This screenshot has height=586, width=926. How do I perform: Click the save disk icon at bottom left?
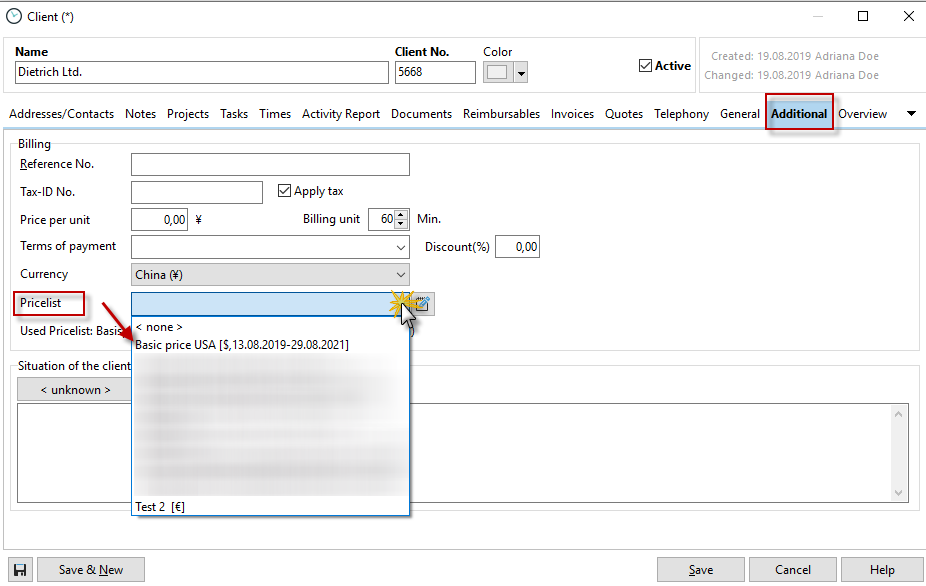click(20, 570)
